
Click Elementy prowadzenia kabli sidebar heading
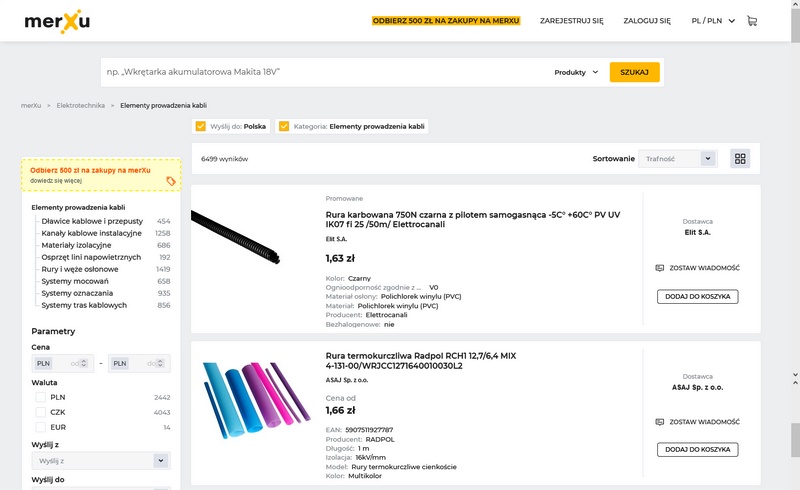click(x=78, y=207)
